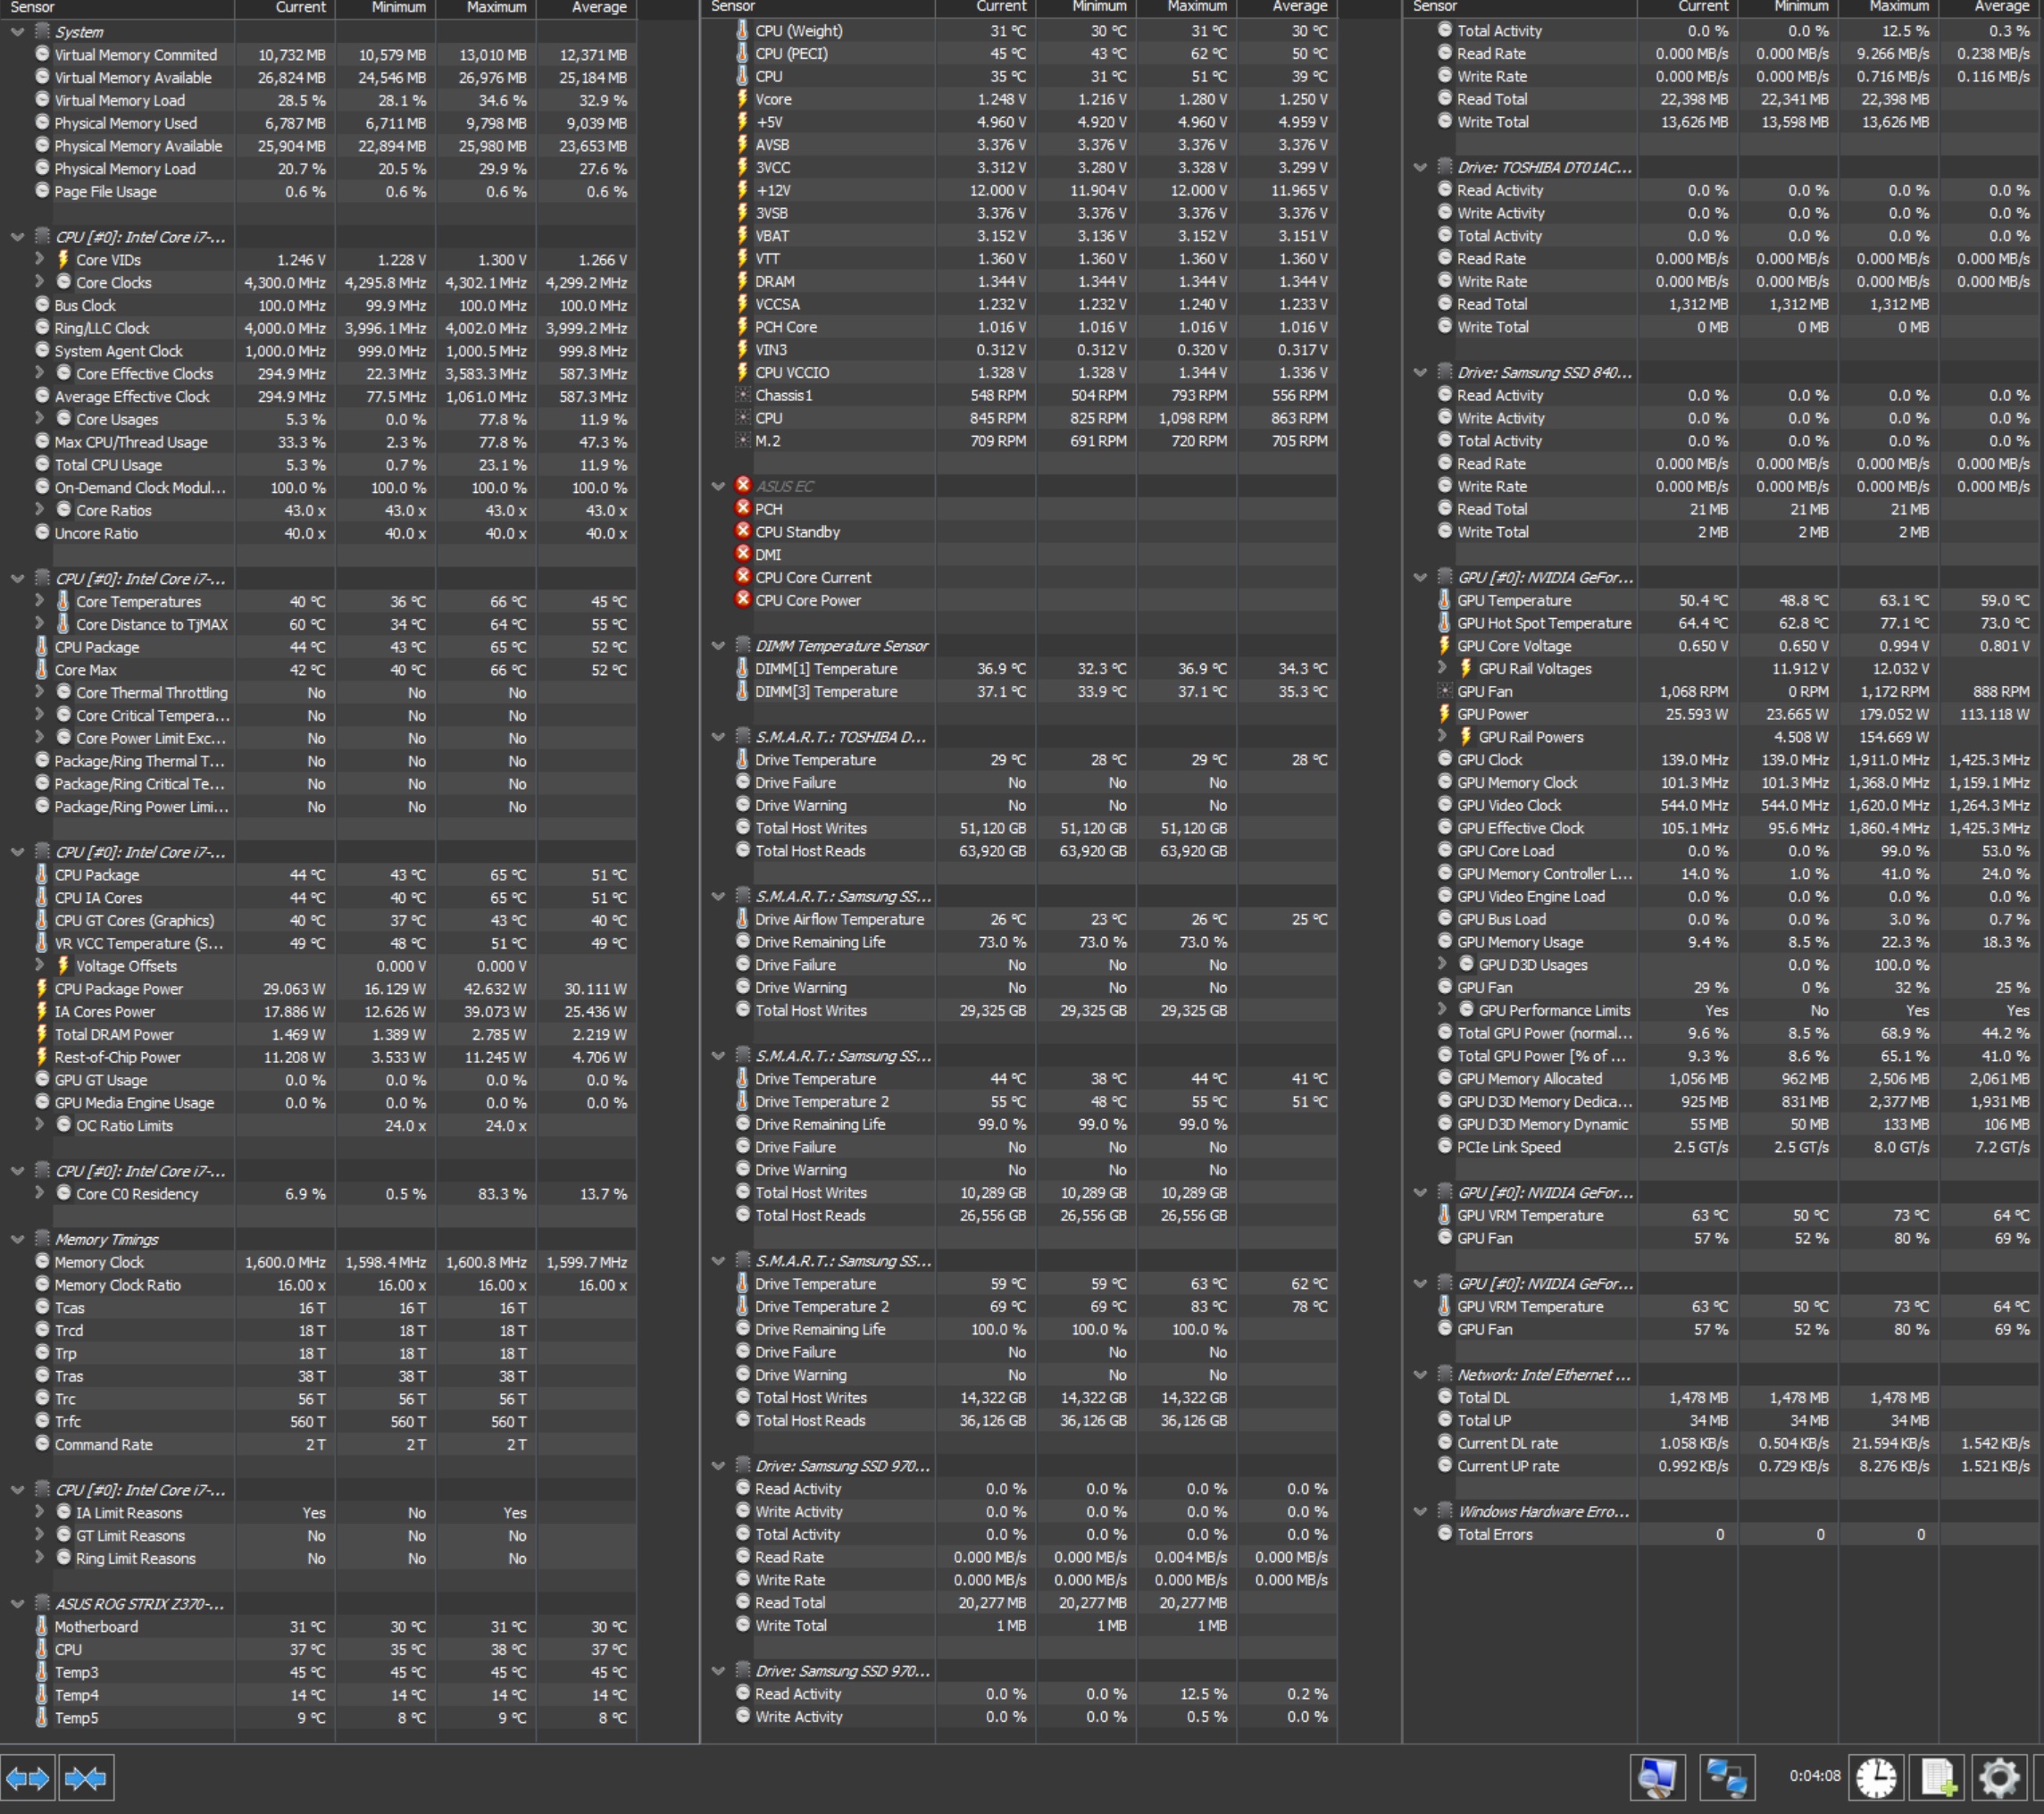Click red X icon beside CPU Core Power
This screenshot has width=2044, height=1814.
click(743, 600)
